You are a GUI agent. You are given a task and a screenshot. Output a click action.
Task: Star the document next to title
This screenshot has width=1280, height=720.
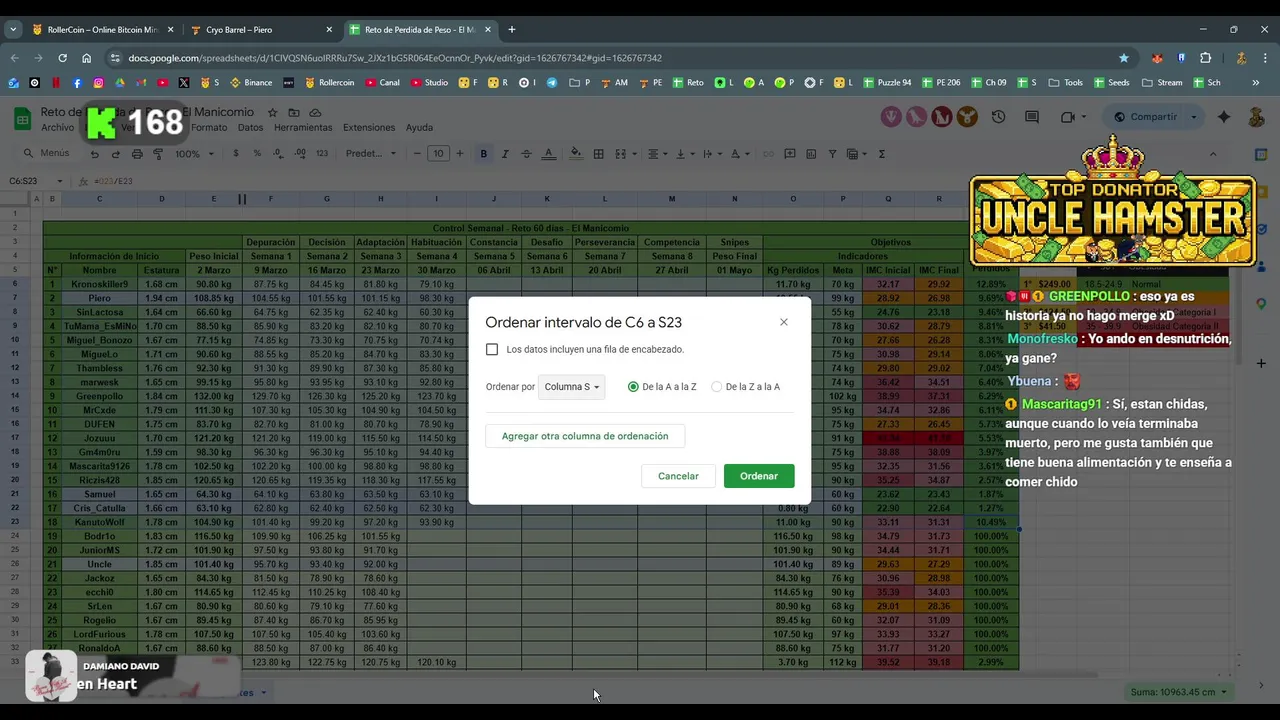coord(272,112)
